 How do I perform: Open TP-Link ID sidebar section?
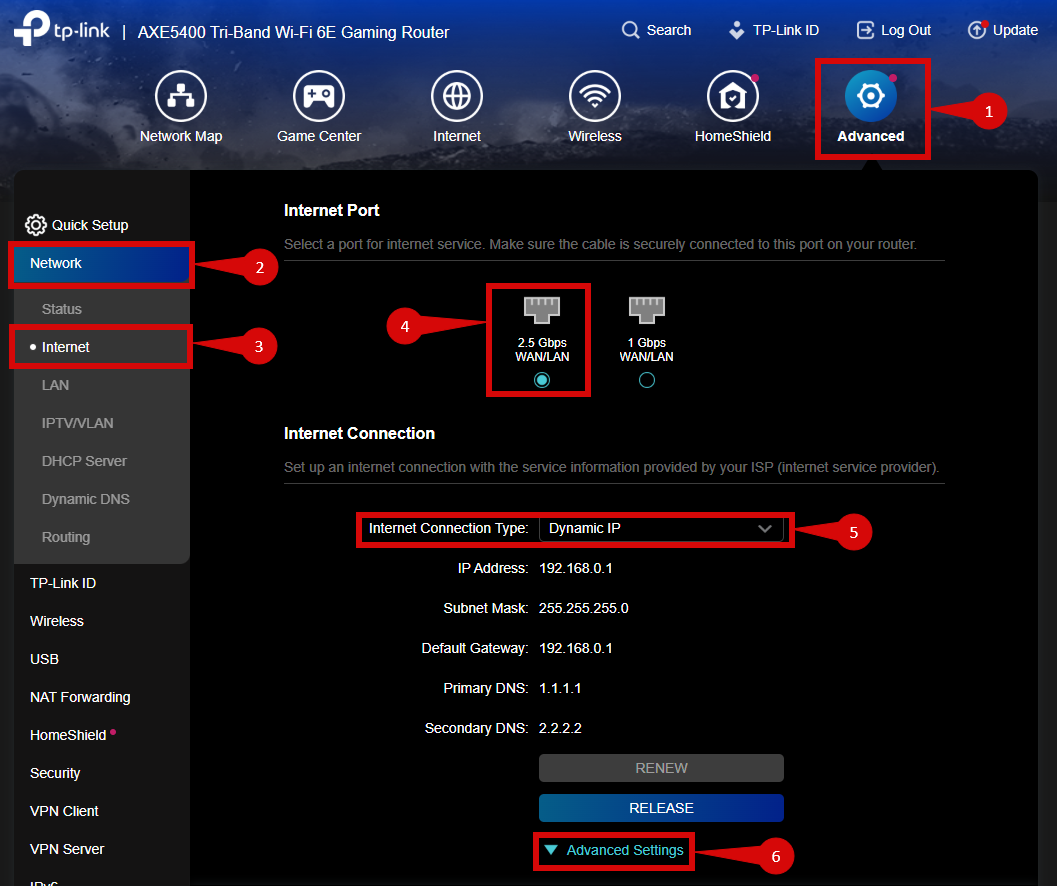tap(63, 583)
